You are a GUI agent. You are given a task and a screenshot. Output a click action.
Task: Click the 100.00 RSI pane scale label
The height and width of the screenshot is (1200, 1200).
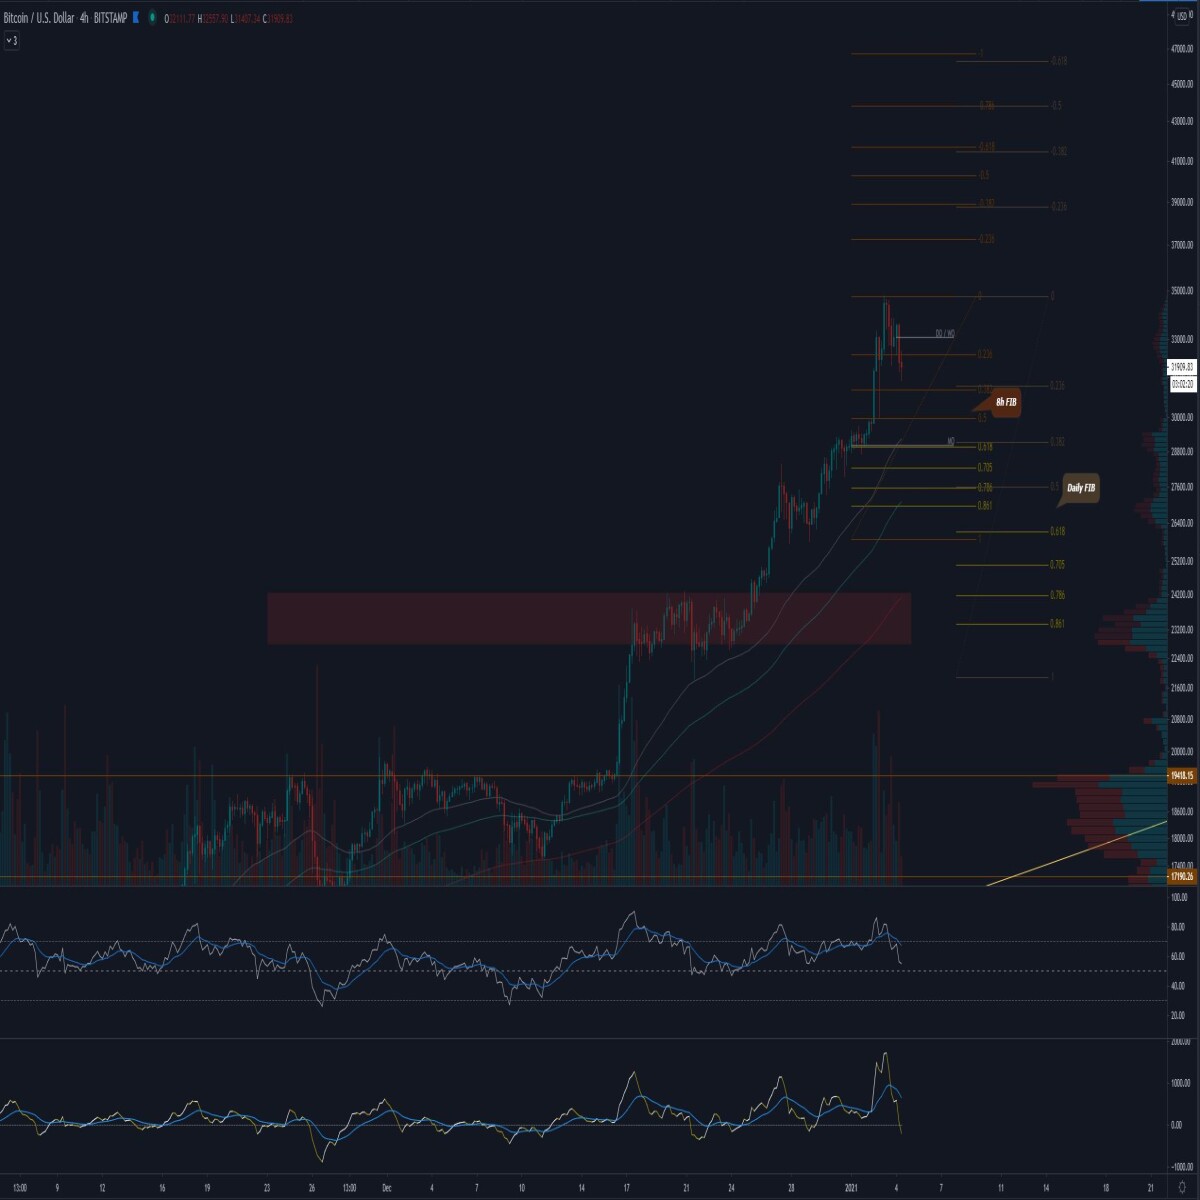pyautogui.click(x=1181, y=898)
